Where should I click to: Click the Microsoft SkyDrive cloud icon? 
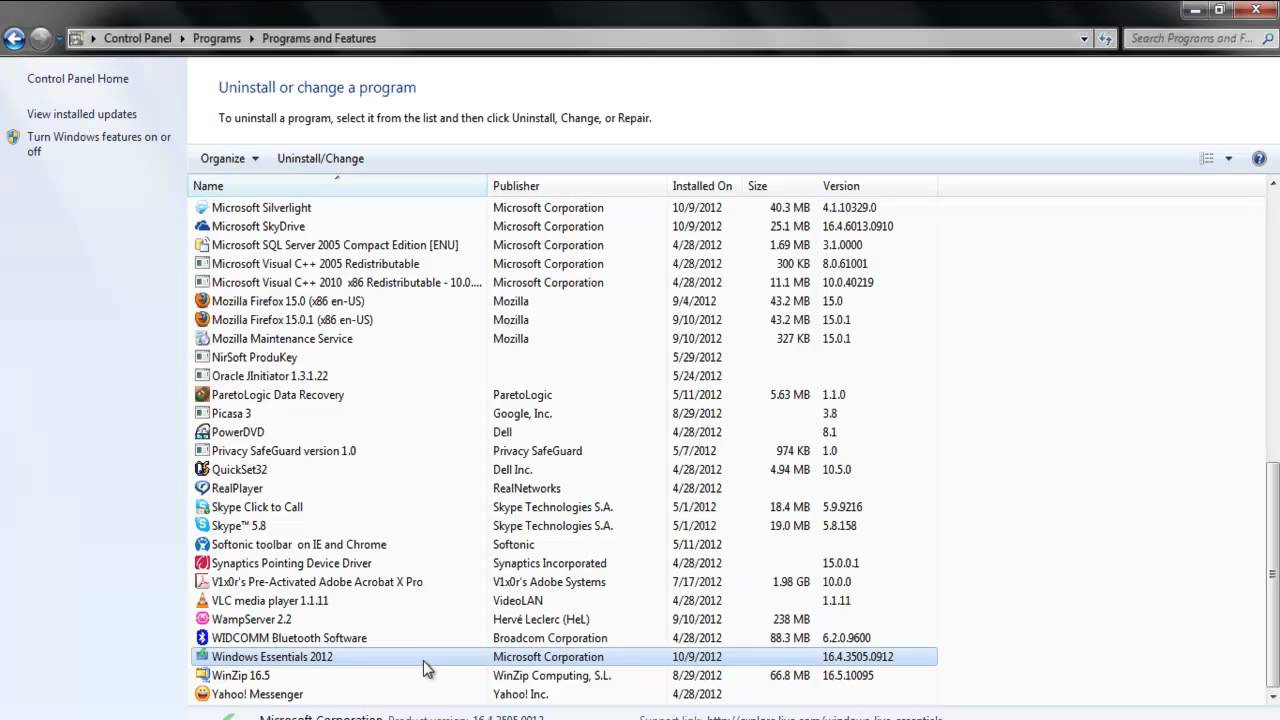[x=202, y=226]
